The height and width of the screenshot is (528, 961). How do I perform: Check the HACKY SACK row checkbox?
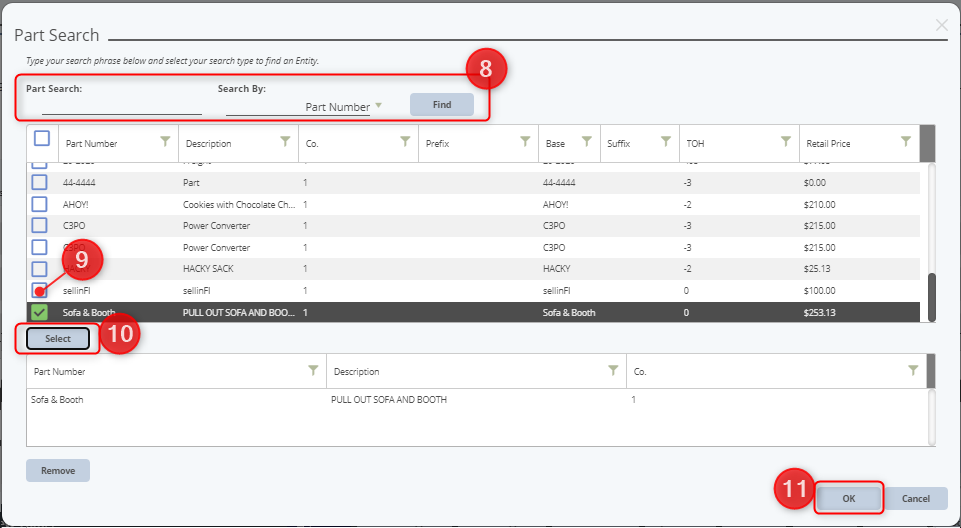(39, 269)
